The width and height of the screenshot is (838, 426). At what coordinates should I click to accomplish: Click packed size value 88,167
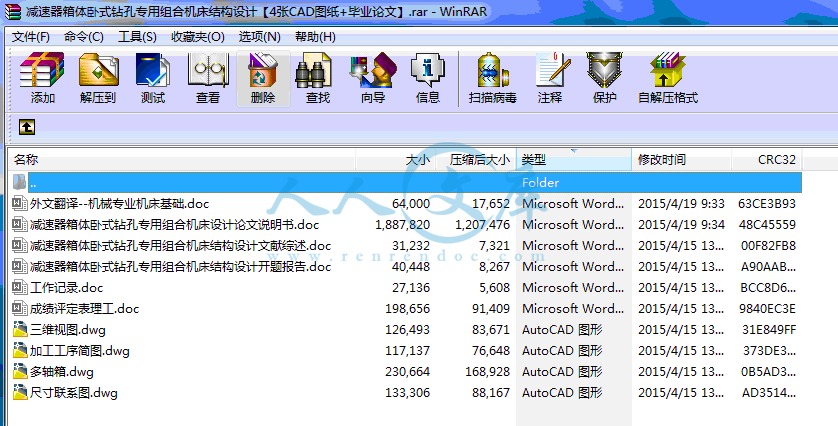click(491, 393)
